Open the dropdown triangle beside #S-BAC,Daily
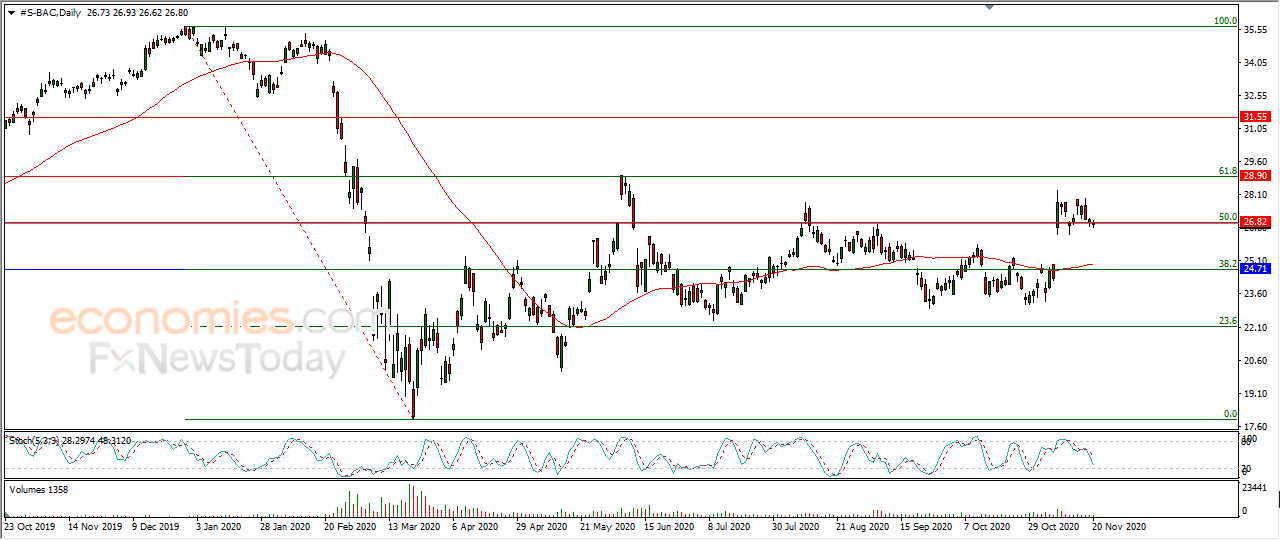This screenshot has width=1280, height=540. click(11, 12)
